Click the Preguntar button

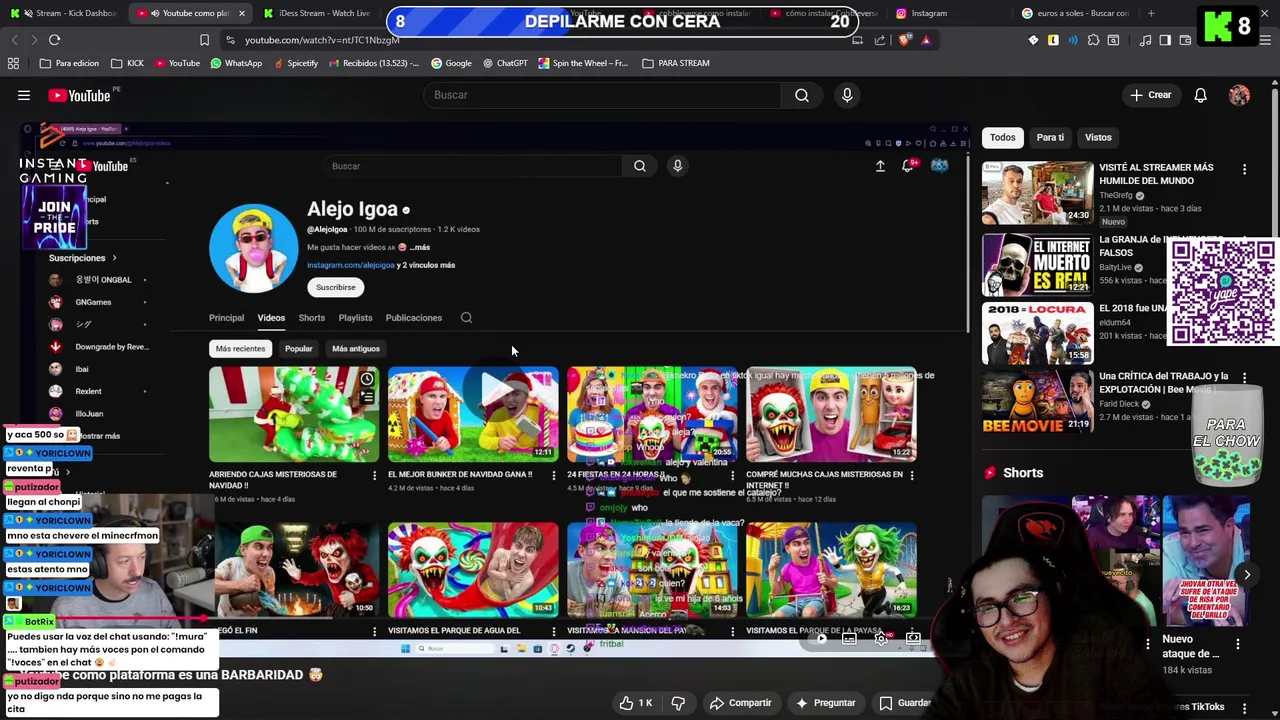(825, 703)
